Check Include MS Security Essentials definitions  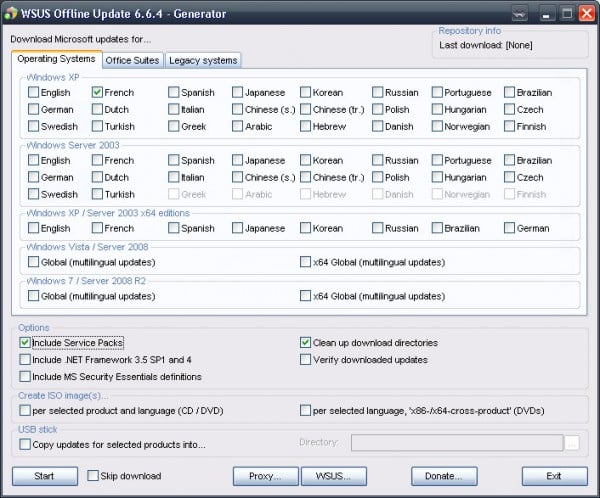(25, 377)
